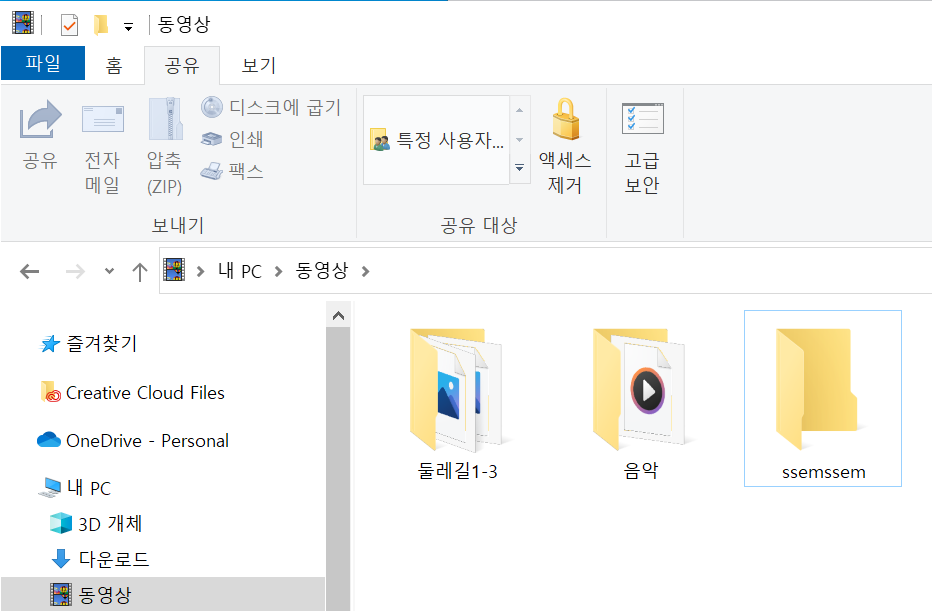Select 다운로드 in navigation pane
932x611 pixels.
(x=100, y=559)
